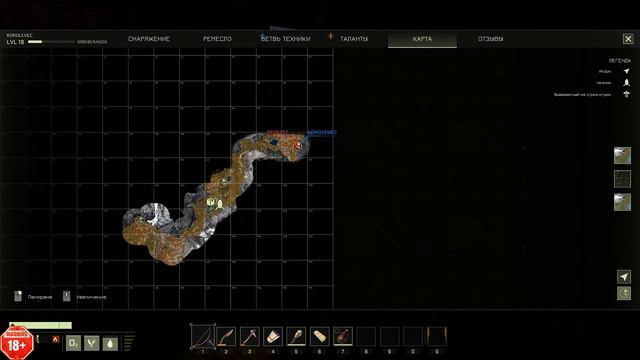Screen dimensions: 640x360
Task: Select the knife in hotbar slot 2
Action: click(226, 337)
